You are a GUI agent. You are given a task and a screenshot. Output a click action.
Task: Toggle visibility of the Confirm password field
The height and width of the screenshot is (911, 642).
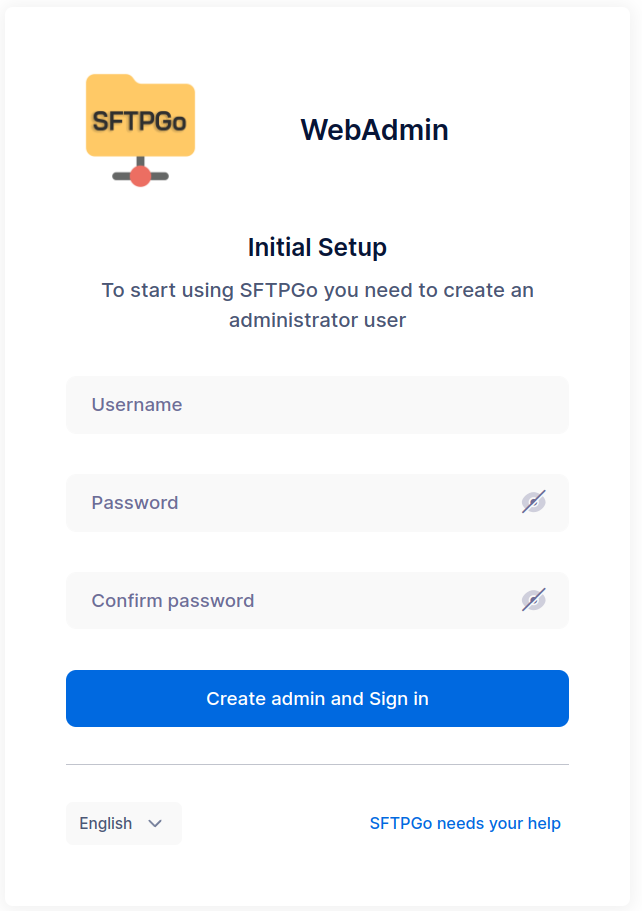[x=534, y=600]
